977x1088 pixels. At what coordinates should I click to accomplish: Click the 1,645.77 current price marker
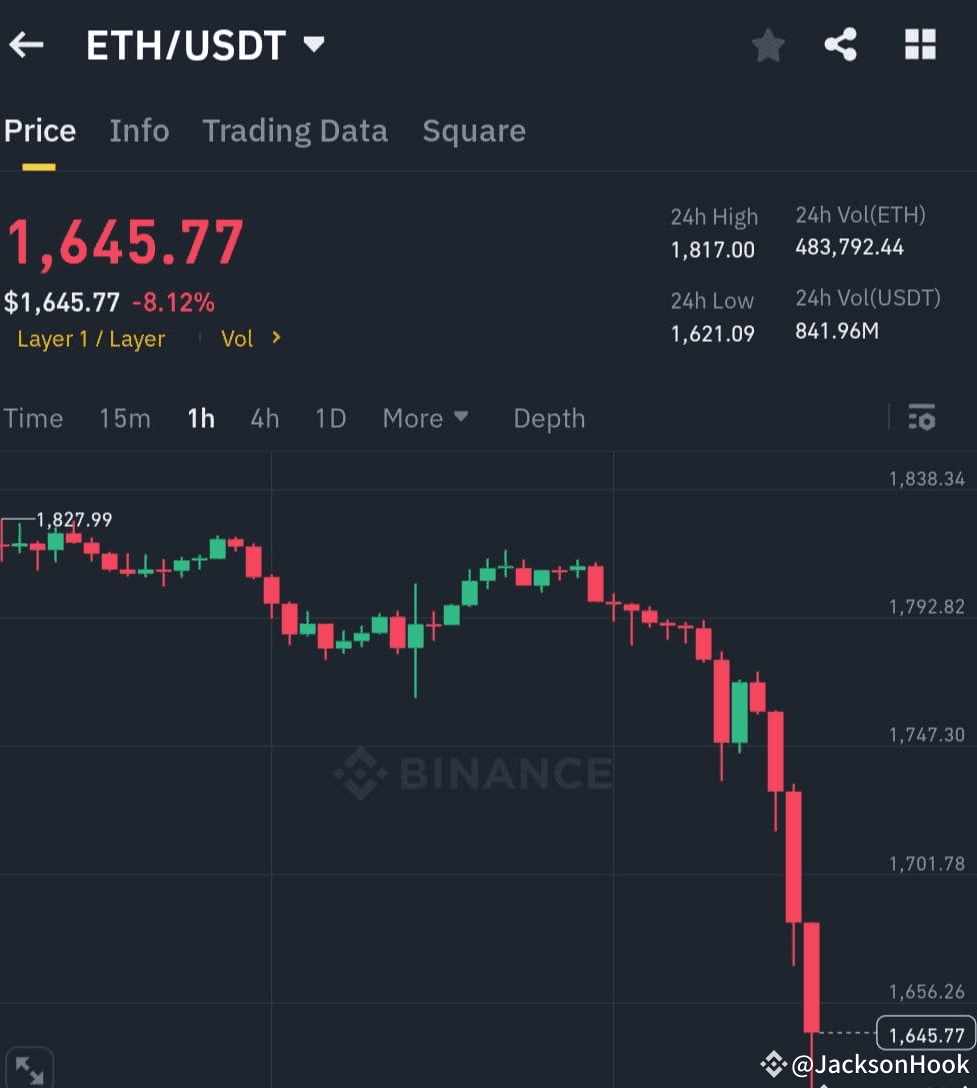tap(926, 1035)
